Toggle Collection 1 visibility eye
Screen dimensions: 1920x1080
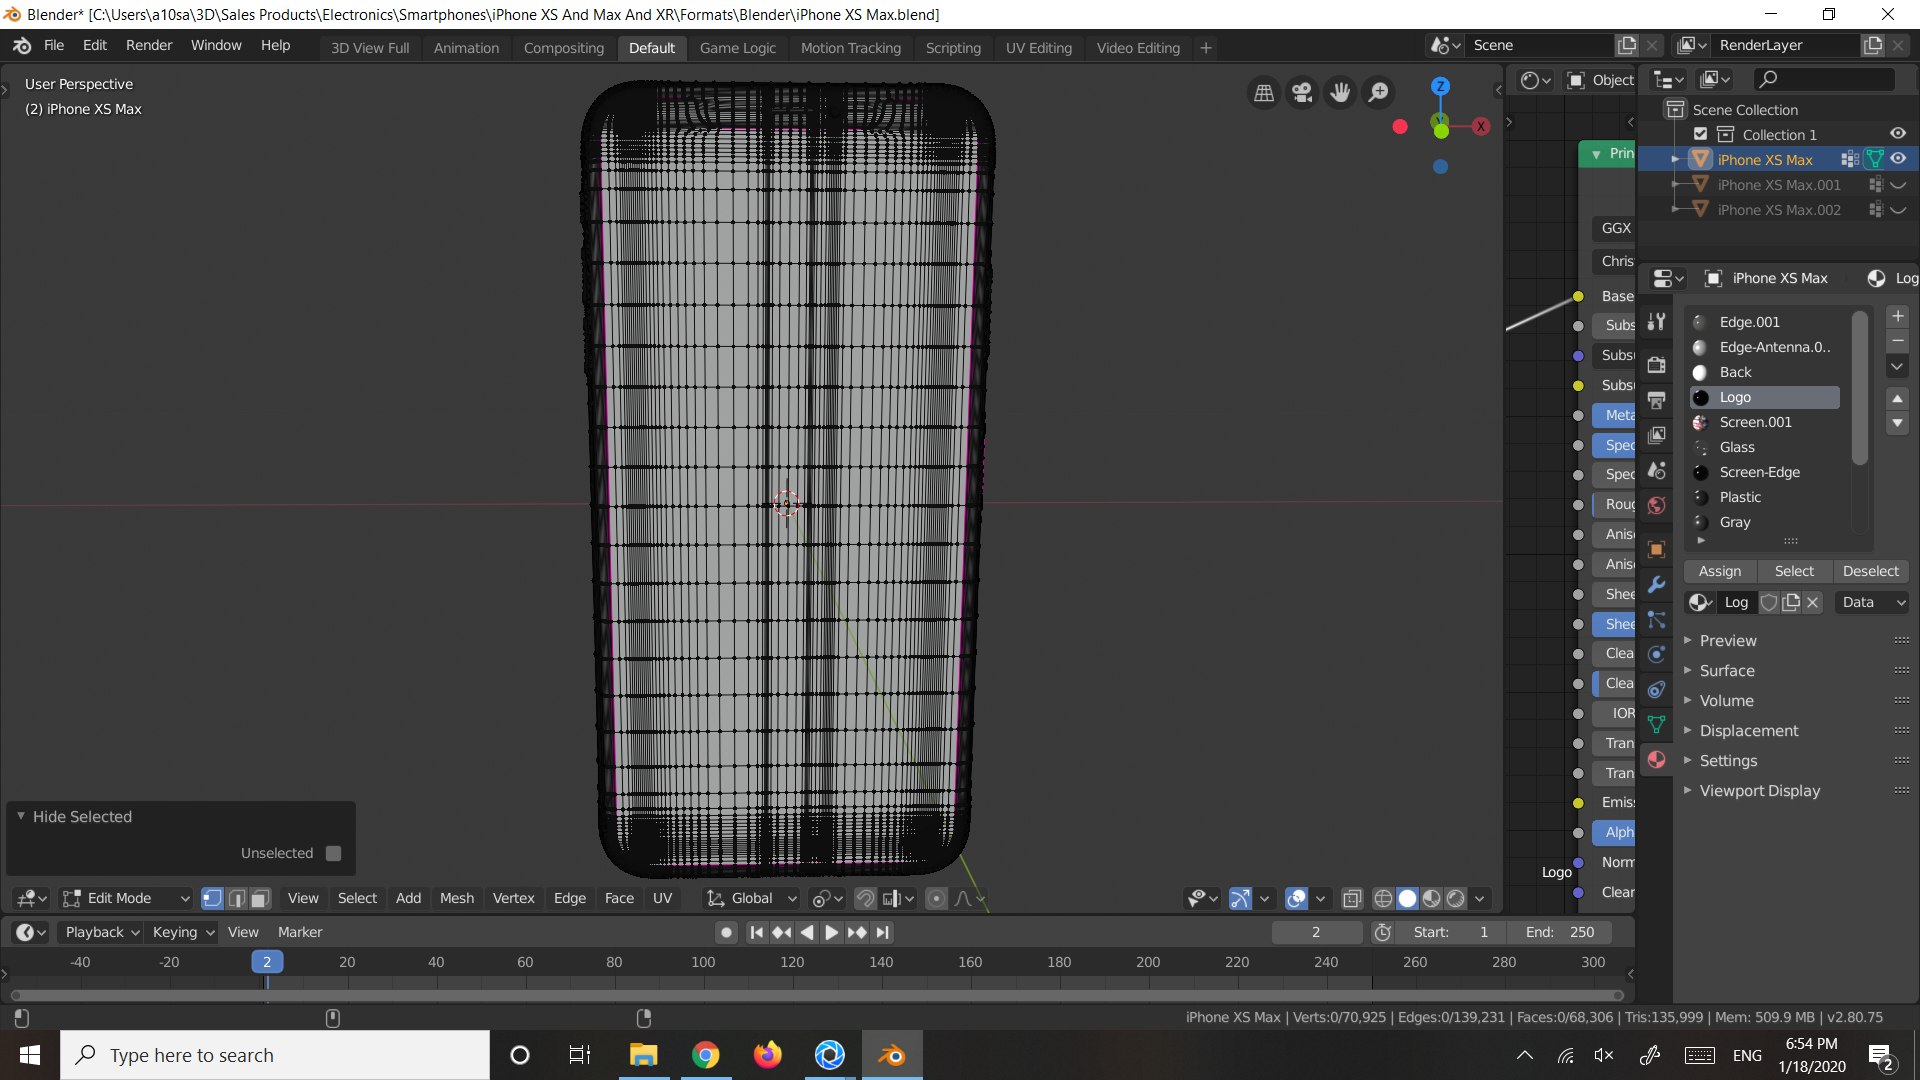pos(1898,134)
